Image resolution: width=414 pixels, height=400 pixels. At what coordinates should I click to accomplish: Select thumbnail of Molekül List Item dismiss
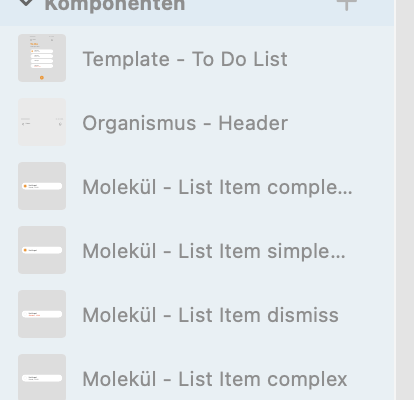click(x=42, y=314)
